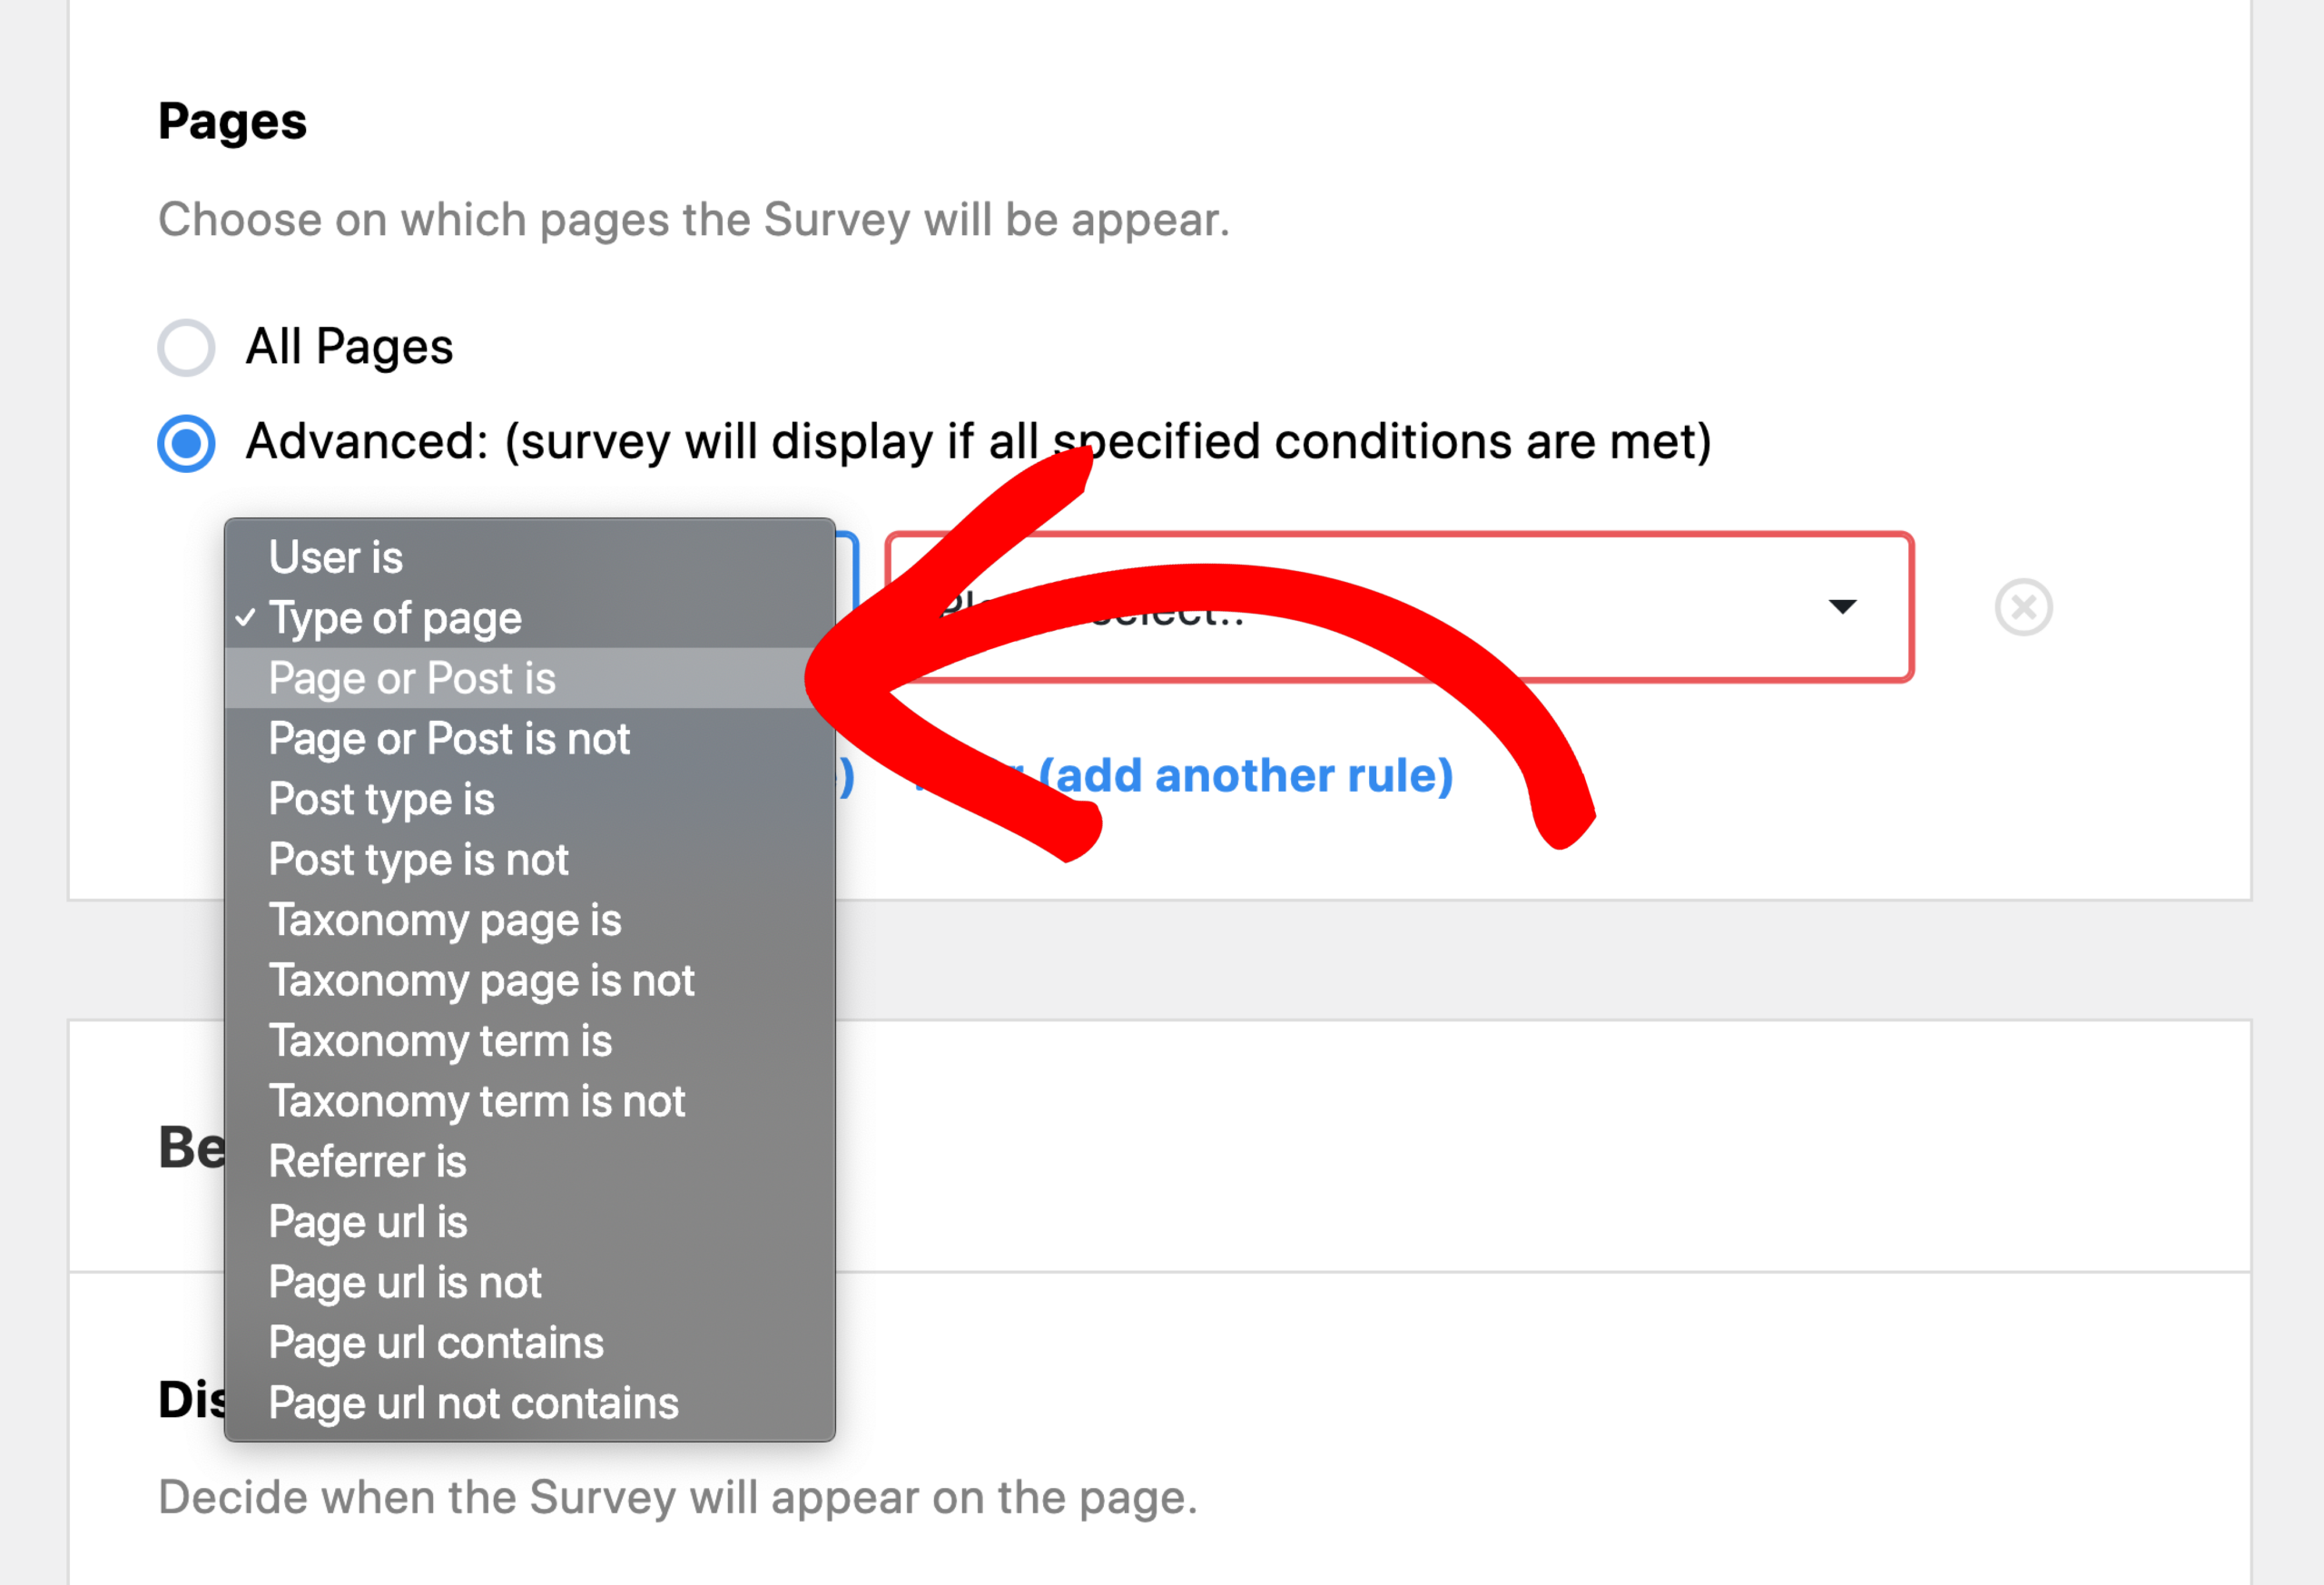This screenshot has height=1585, width=2324.
Task: Pick 'Post type is not' option
Action: (530, 860)
